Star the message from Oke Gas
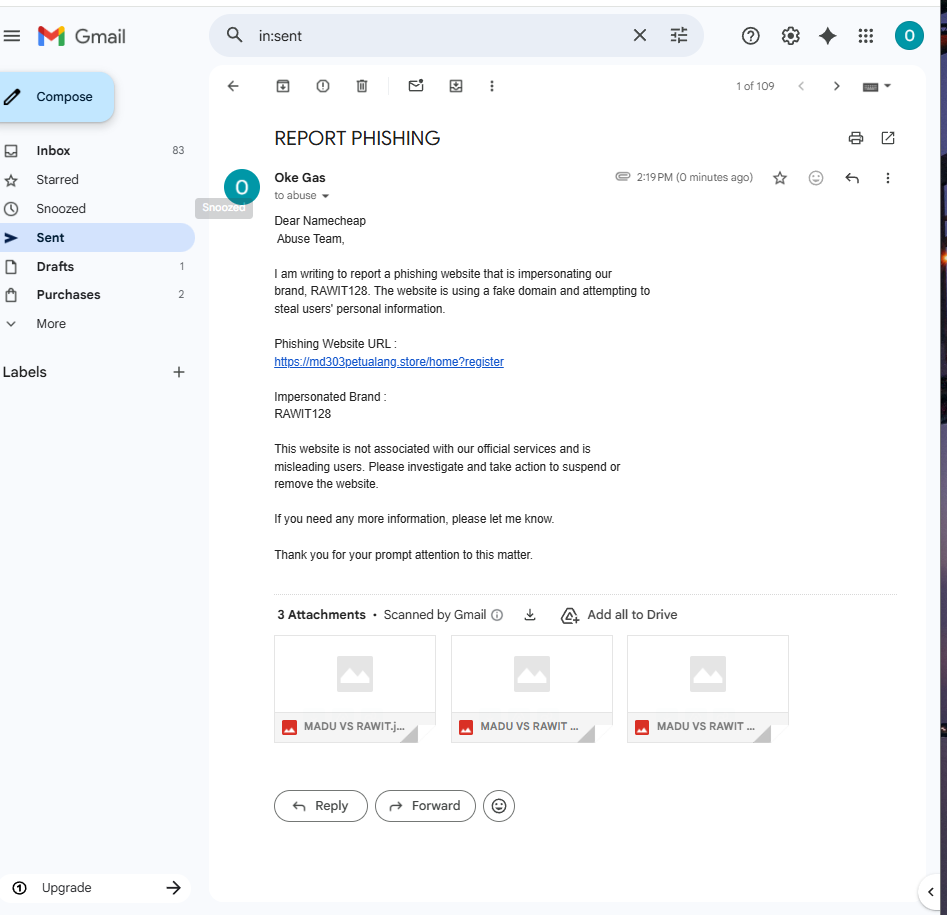The width and height of the screenshot is (947, 915). click(780, 178)
